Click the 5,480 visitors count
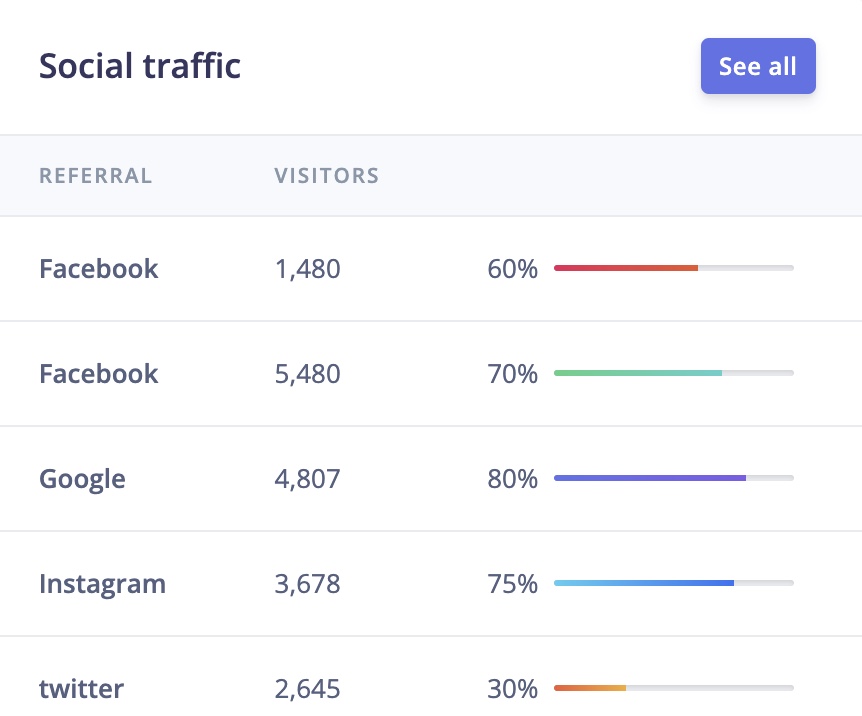Screen dimensions: 862x716 coord(307,374)
